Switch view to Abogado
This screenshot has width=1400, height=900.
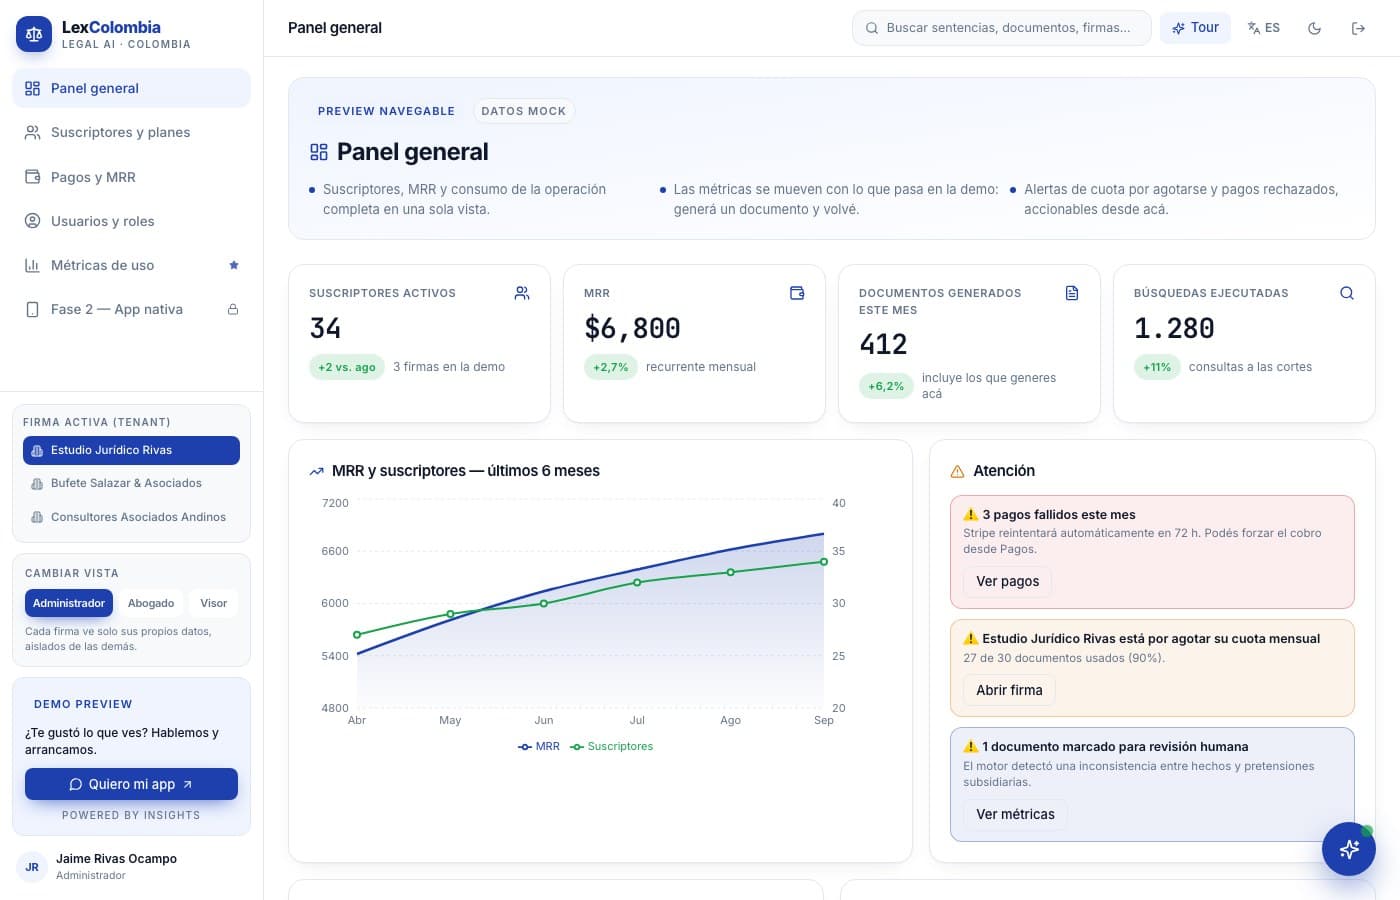(151, 603)
